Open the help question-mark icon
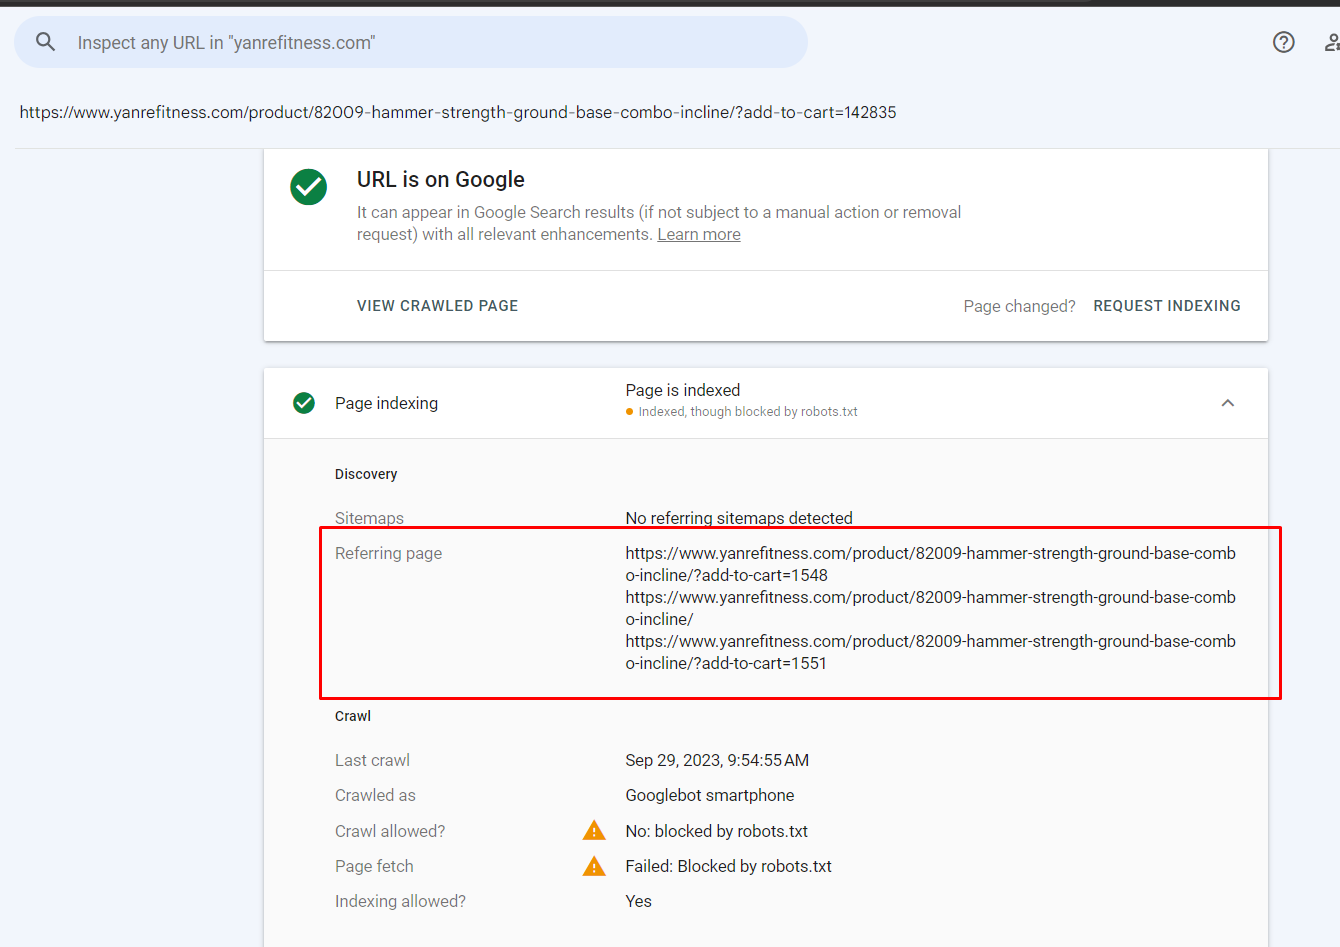This screenshot has width=1340, height=947. 1284,42
